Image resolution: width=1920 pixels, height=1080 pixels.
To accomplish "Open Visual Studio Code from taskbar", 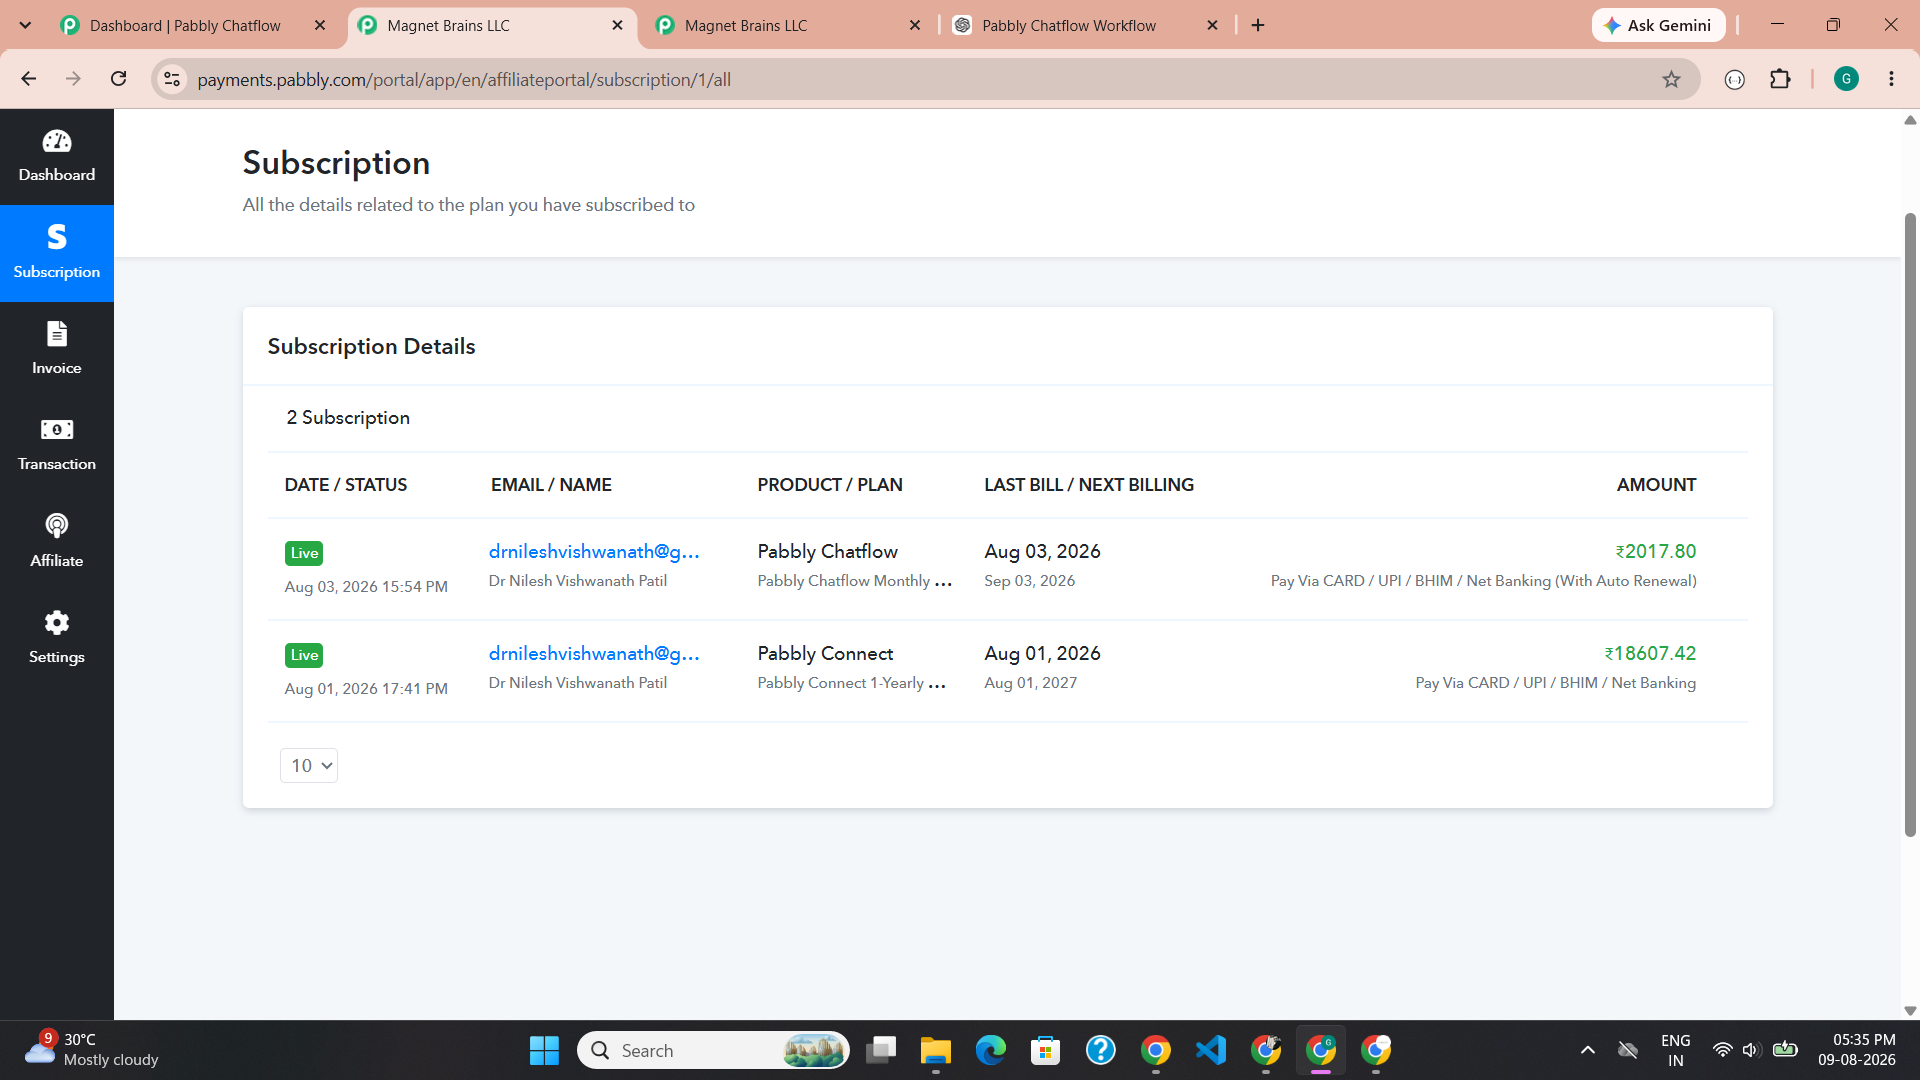I will (x=1210, y=1050).
